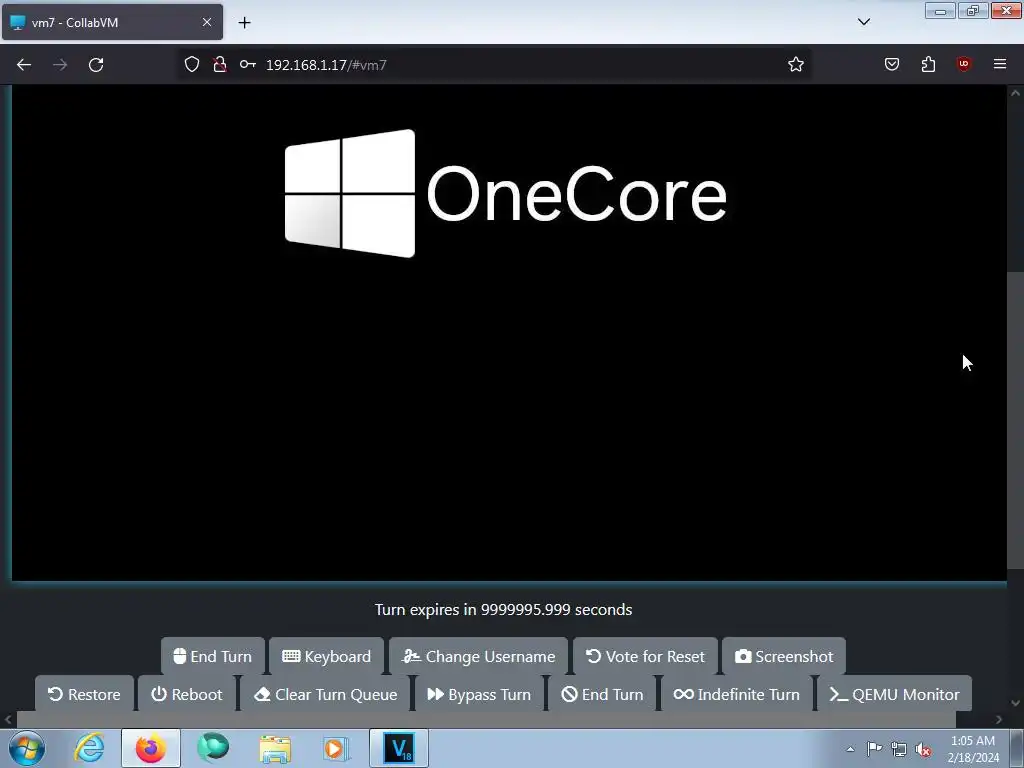Screen dimensions: 1024x768
Task: Click the End Turn button with mouse icon
Action: [213, 656]
